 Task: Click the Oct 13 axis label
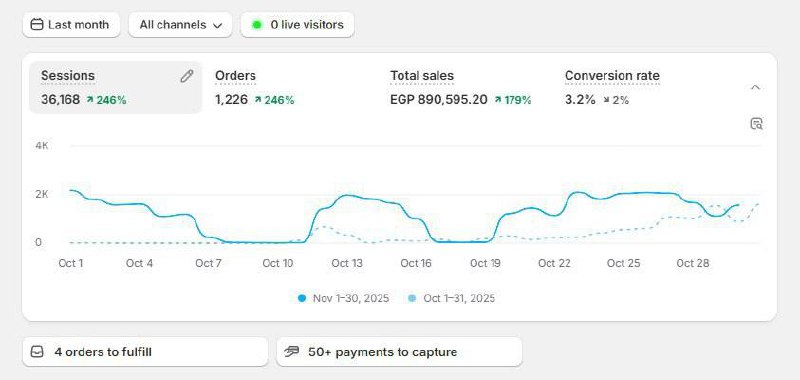[347, 263]
